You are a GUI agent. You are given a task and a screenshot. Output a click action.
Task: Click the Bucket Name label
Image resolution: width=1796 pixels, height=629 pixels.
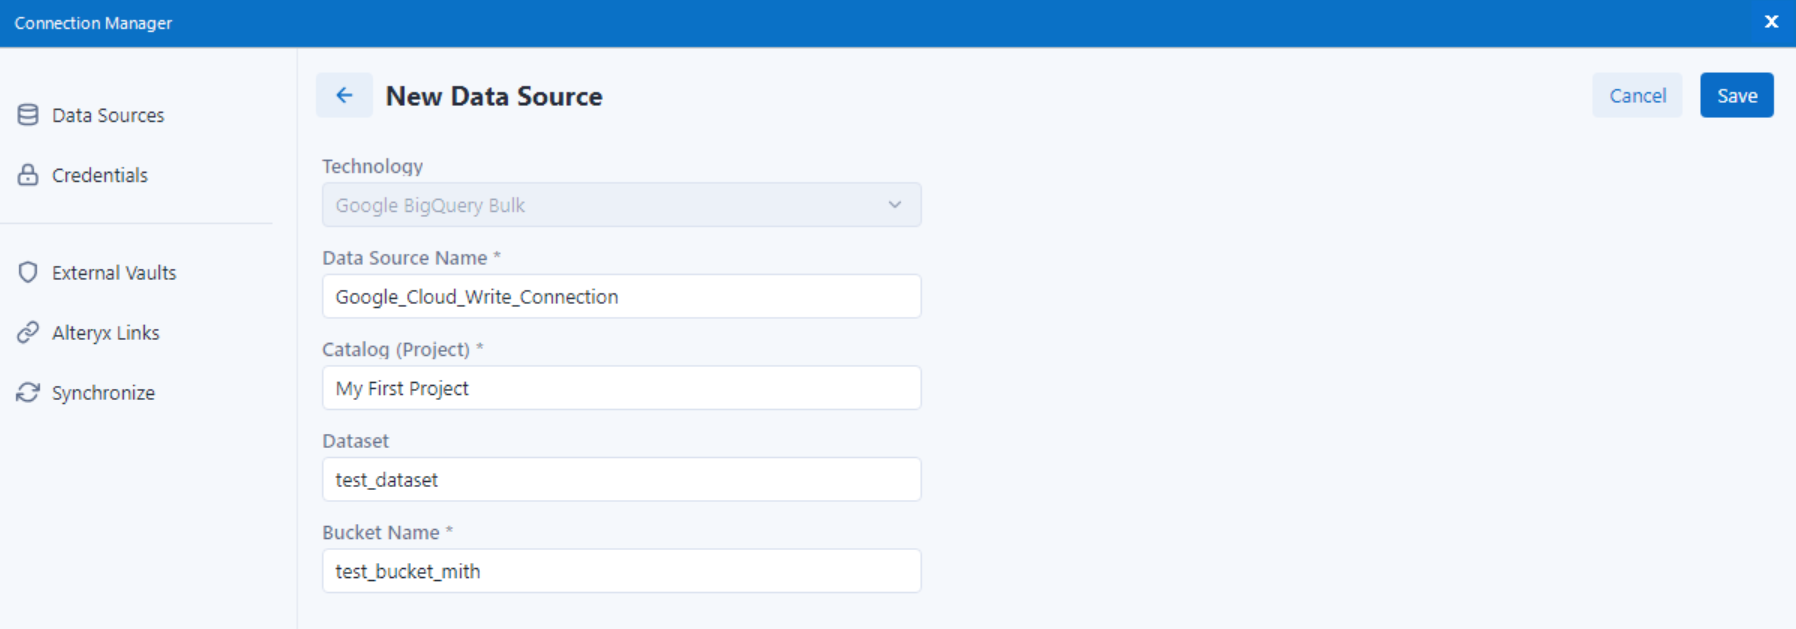click(x=387, y=532)
